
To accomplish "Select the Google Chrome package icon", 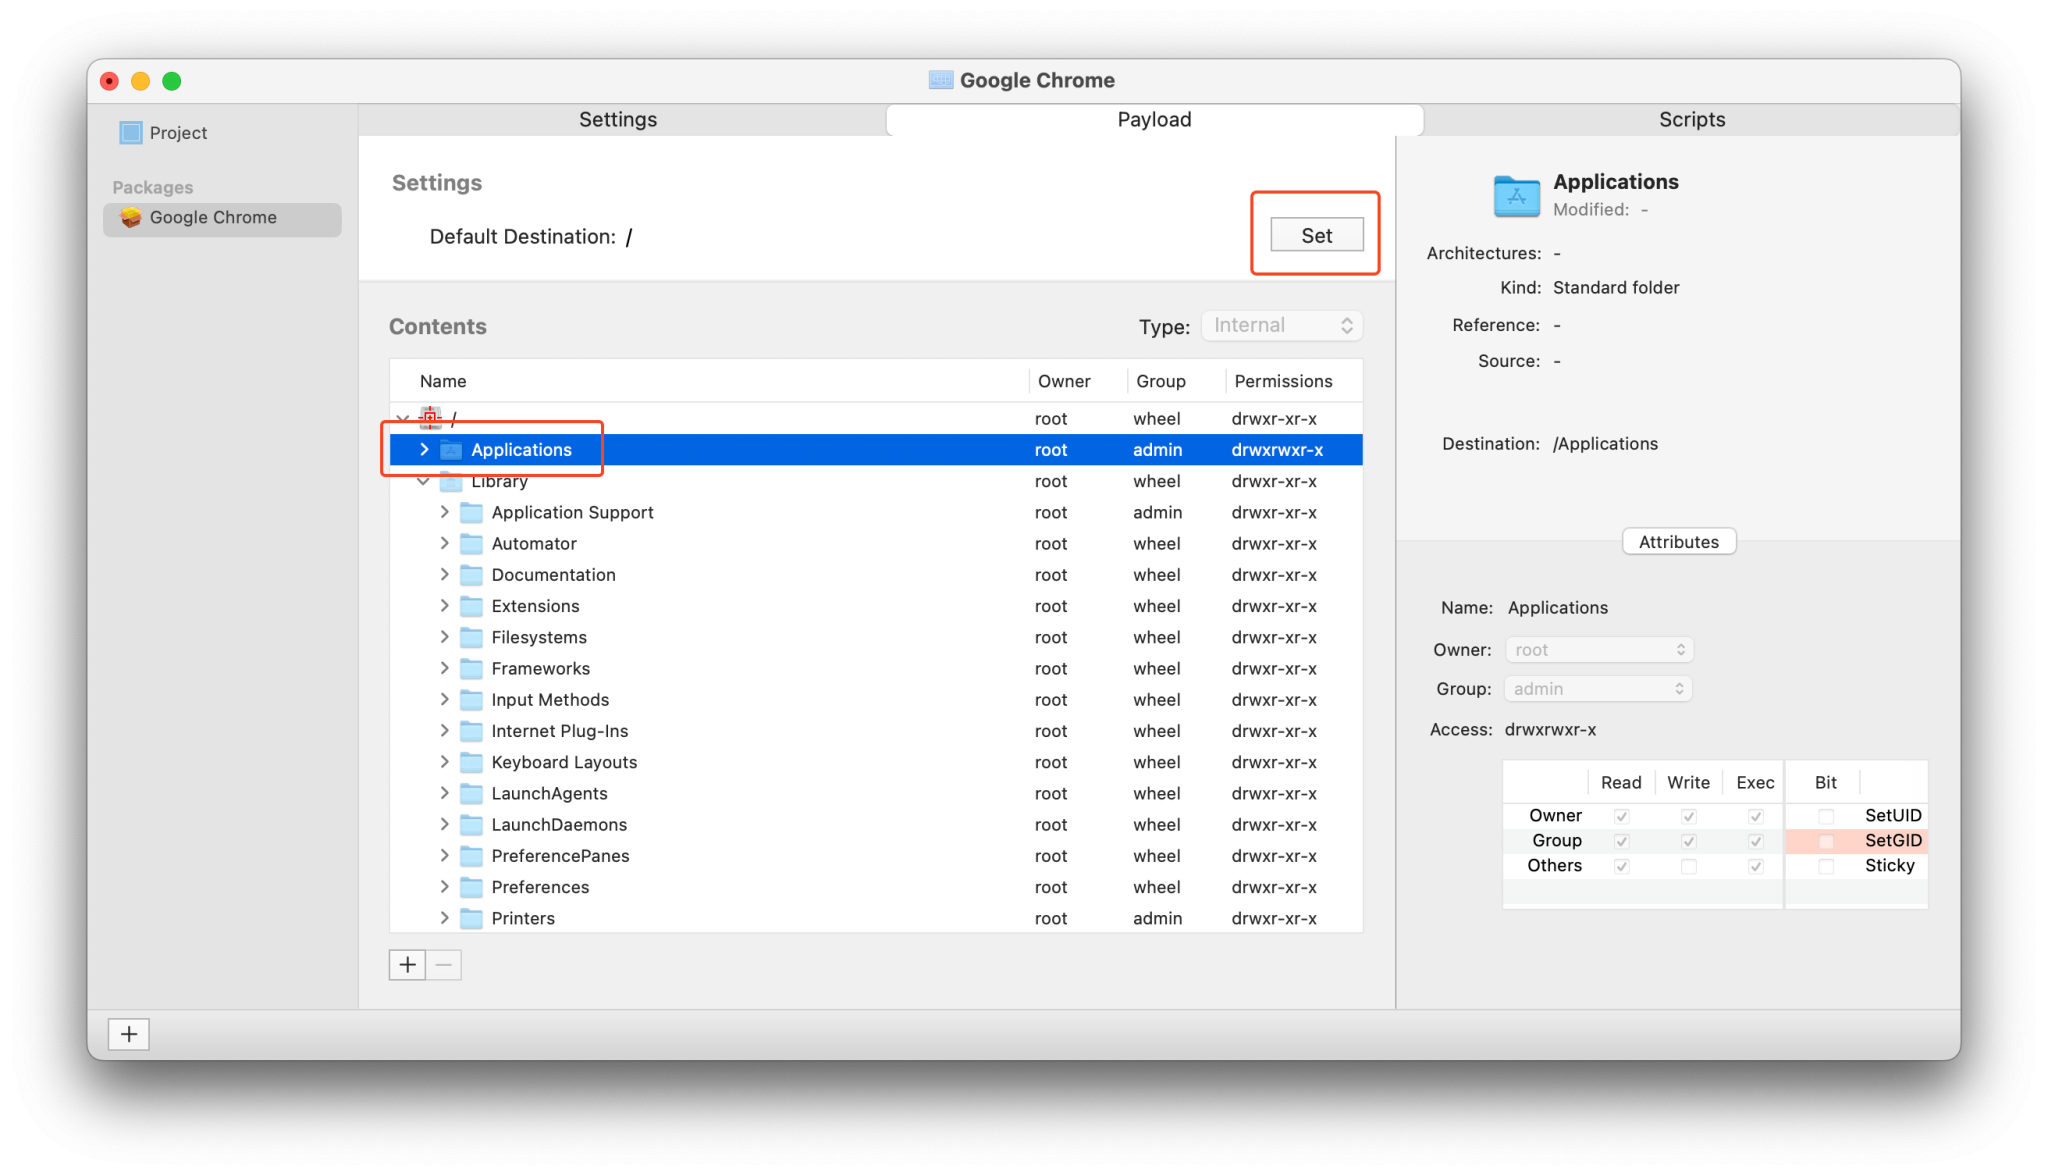I will [x=131, y=218].
